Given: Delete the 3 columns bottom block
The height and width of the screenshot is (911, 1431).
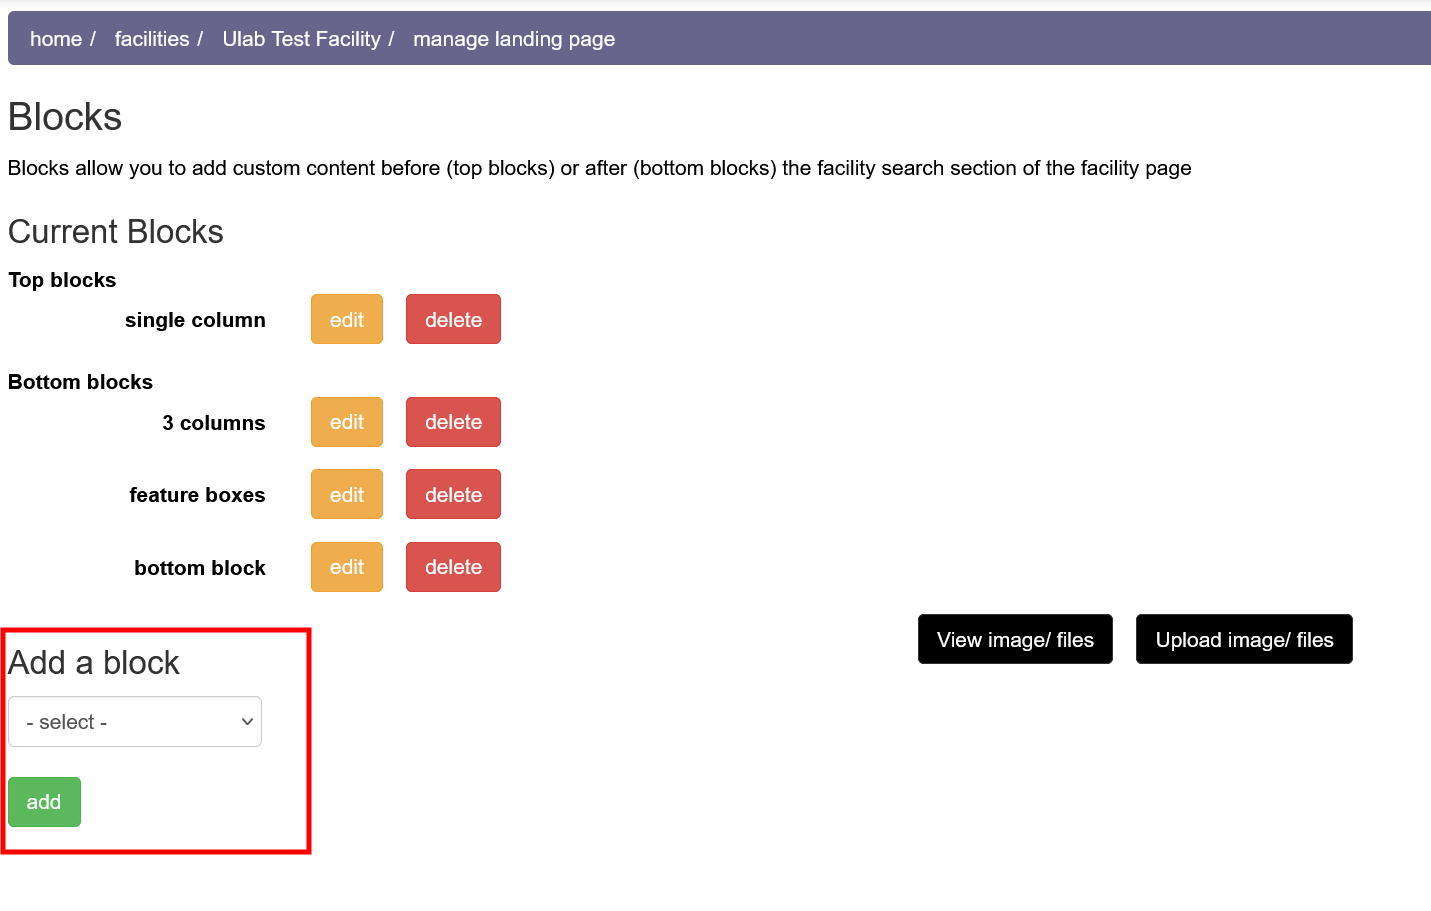Looking at the screenshot, I should 453,422.
